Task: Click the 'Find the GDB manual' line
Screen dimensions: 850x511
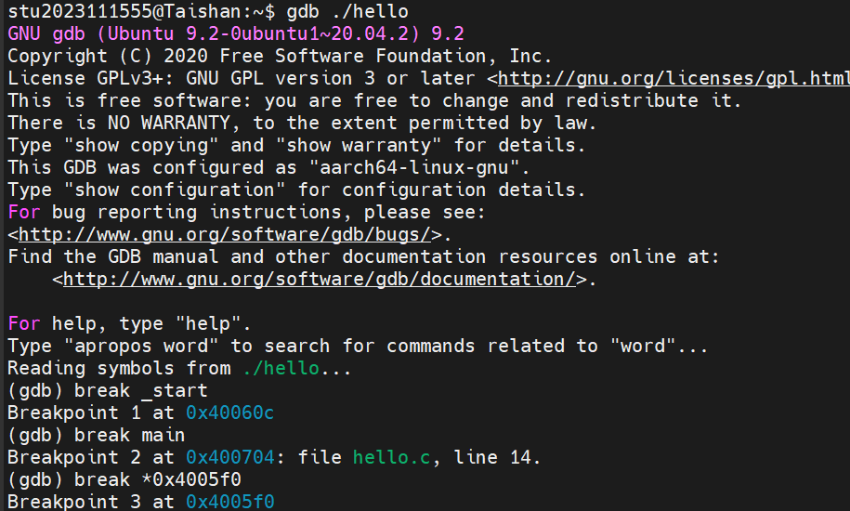Action: (x=363, y=257)
